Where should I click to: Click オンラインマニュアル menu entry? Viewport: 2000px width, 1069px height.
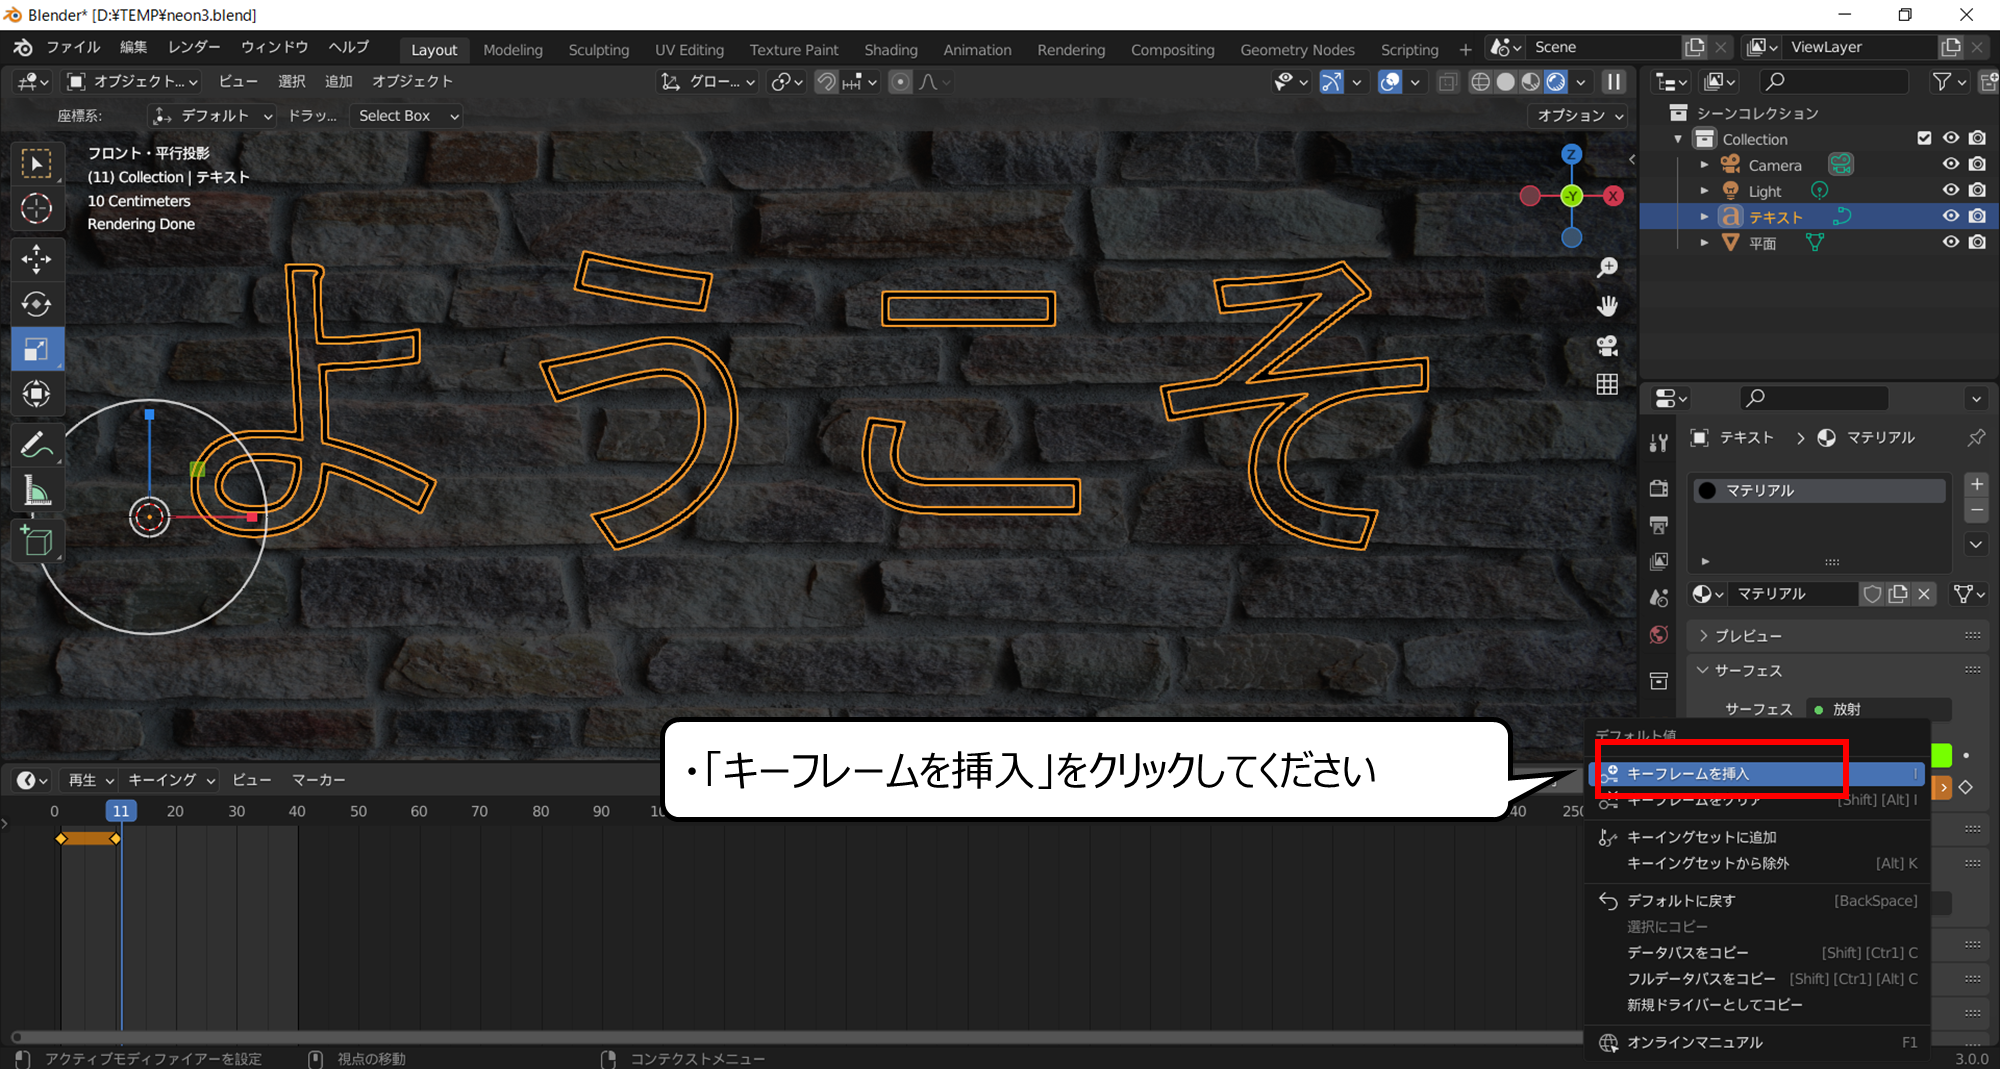tap(1757, 1043)
